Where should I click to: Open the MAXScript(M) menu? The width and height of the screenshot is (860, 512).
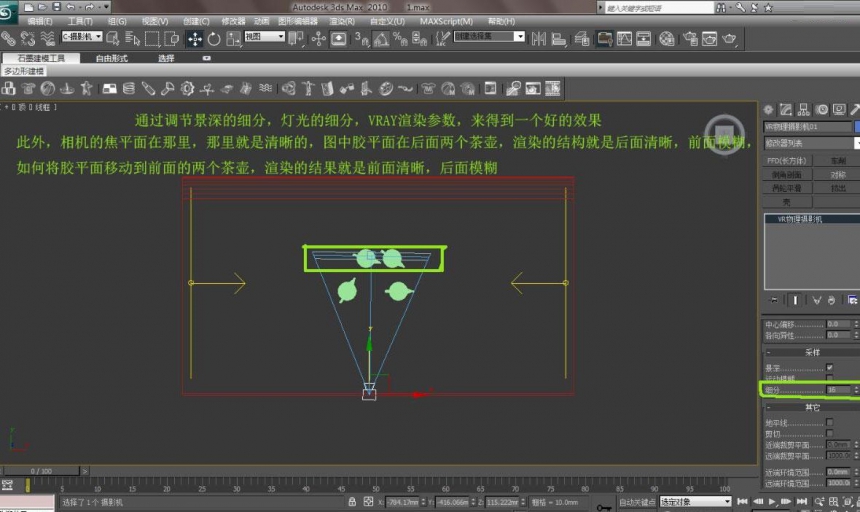click(446, 21)
